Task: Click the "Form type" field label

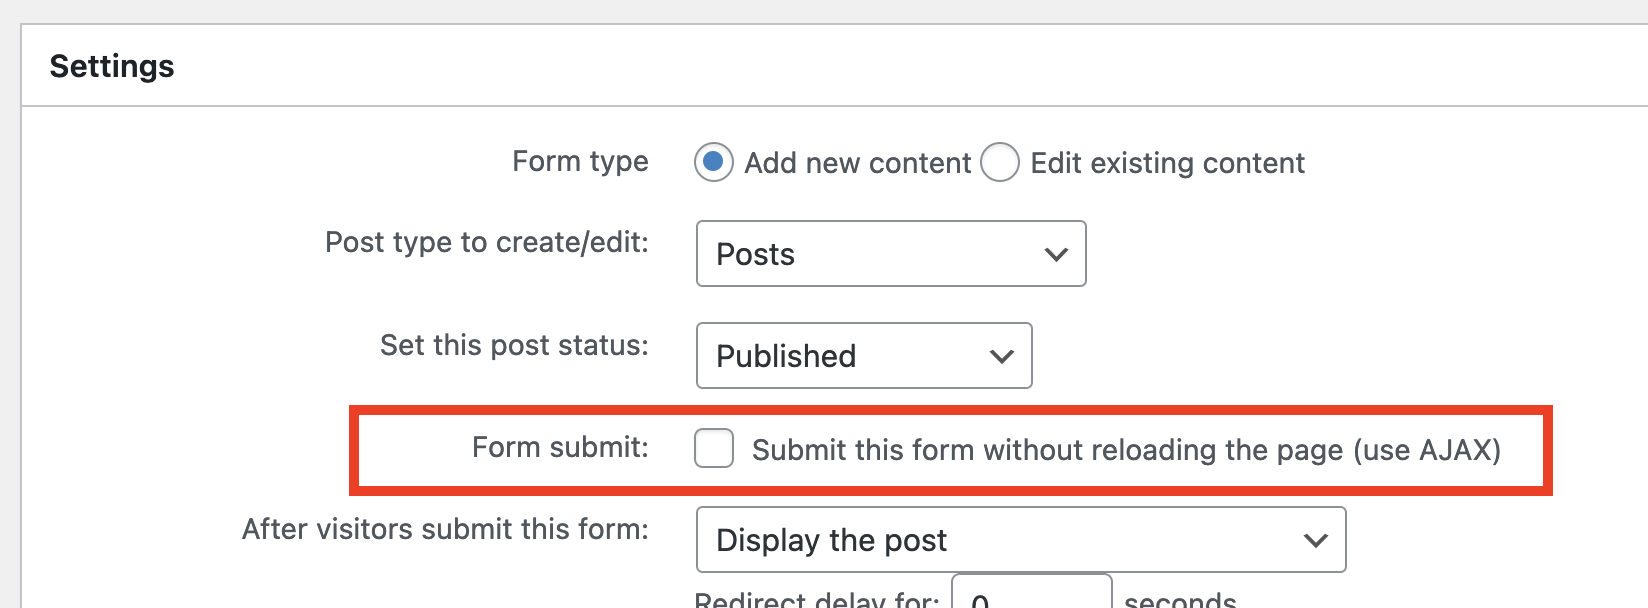Action: pos(580,161)
